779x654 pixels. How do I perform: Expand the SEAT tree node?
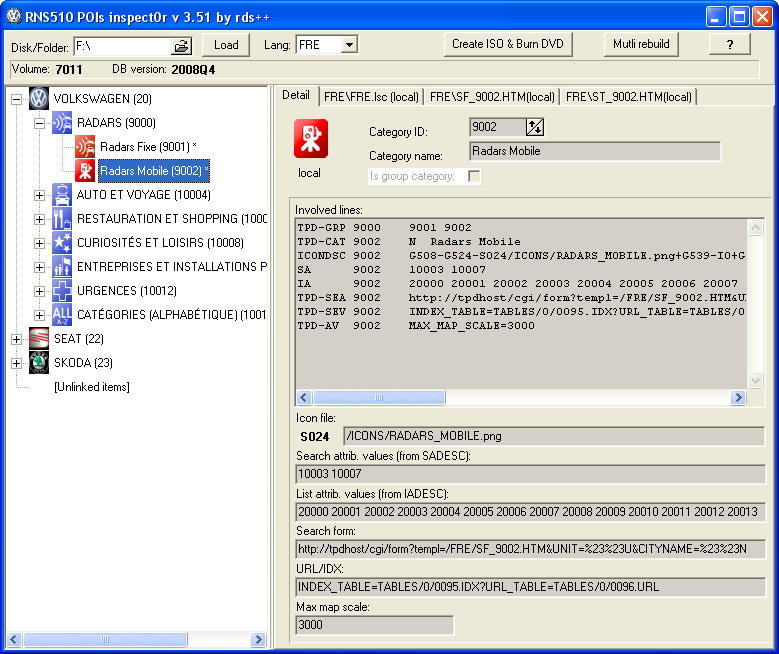16,339
